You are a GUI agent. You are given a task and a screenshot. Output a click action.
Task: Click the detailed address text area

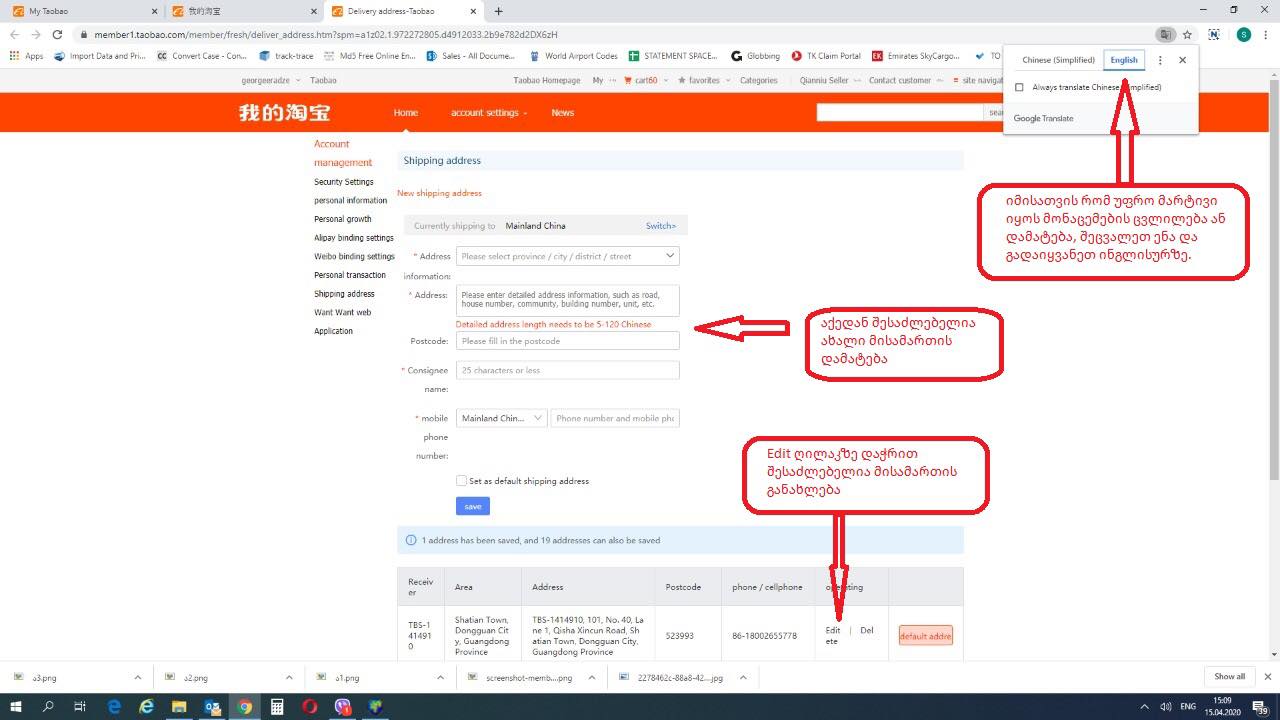(x=567, y=301)
